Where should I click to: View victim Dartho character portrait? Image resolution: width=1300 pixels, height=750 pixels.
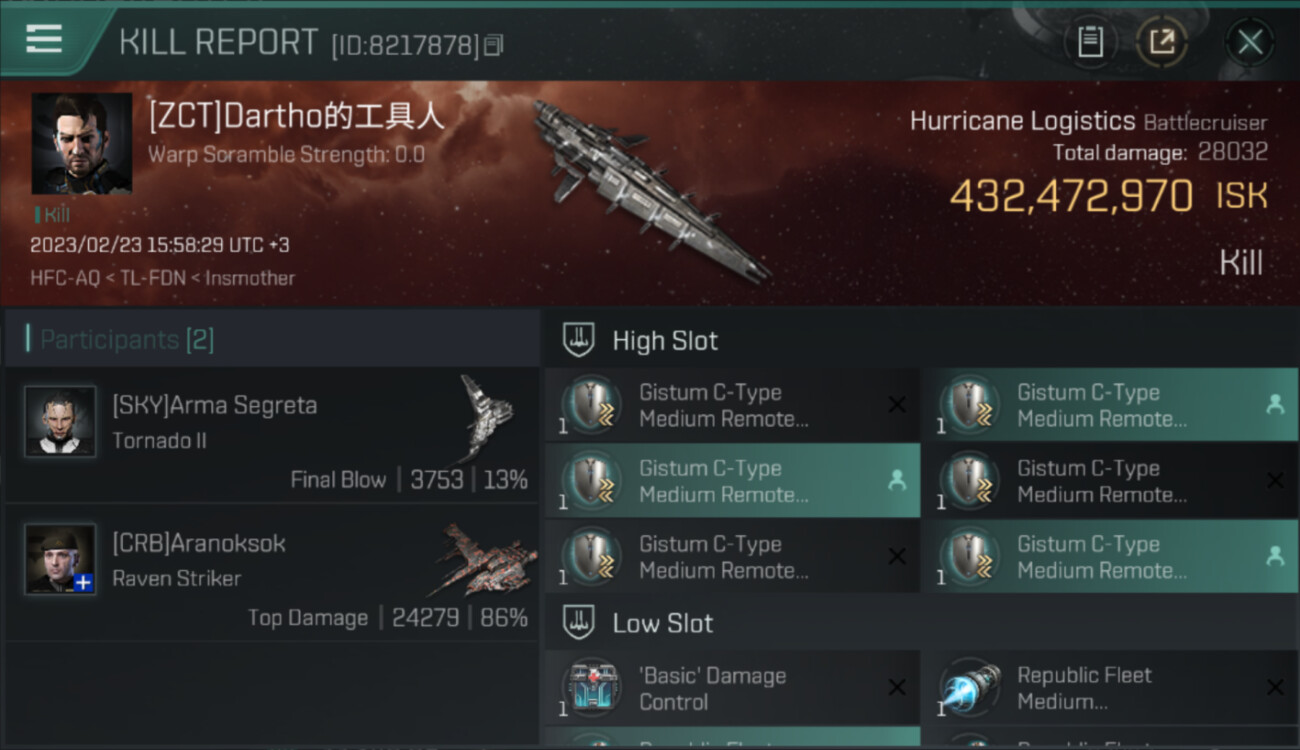click(x=82, y=144)
